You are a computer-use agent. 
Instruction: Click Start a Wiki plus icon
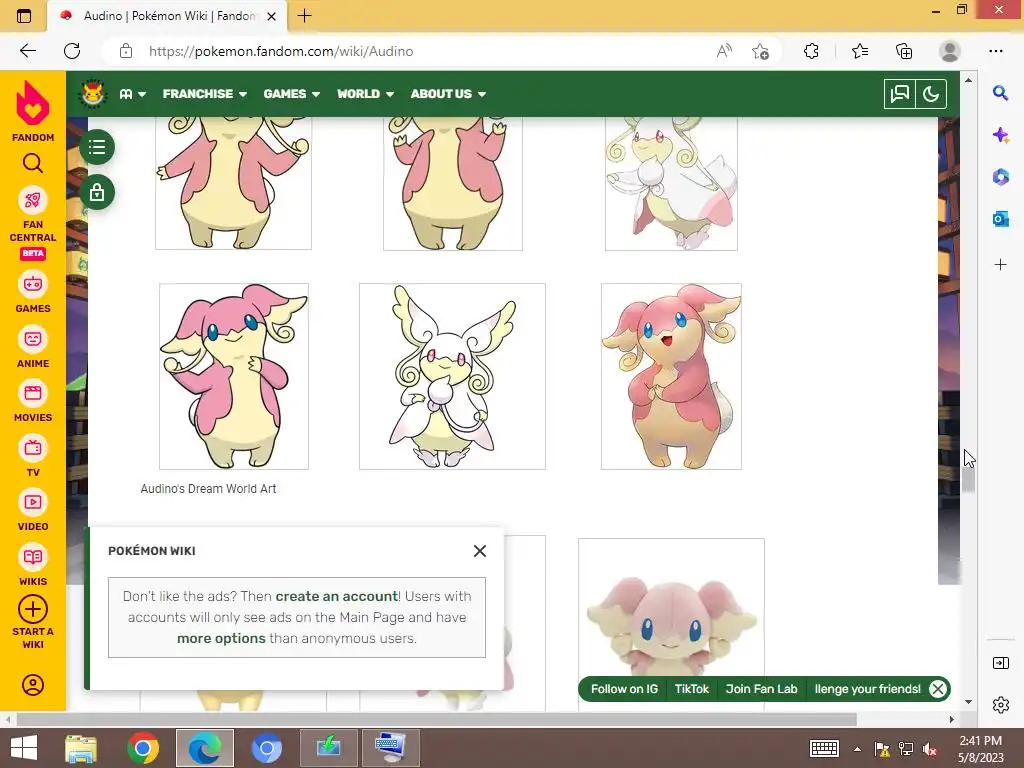point(33,609)
